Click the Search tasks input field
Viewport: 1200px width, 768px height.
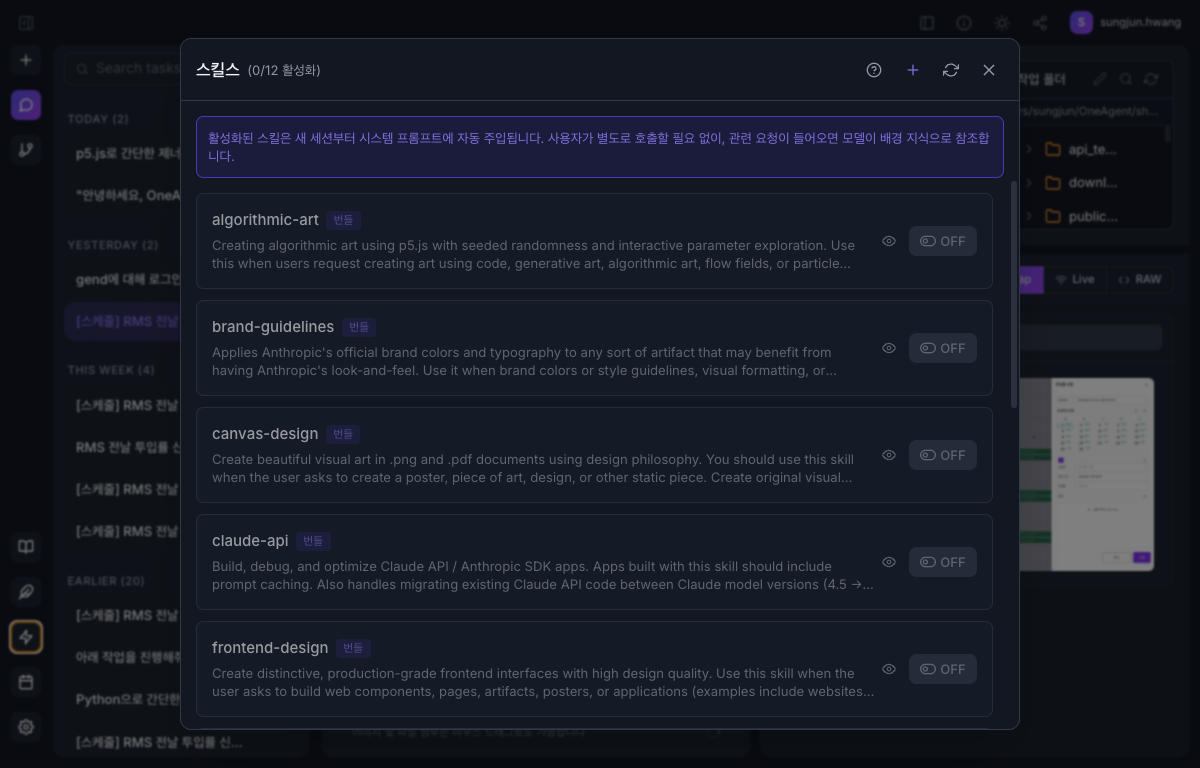pos(122,68)
